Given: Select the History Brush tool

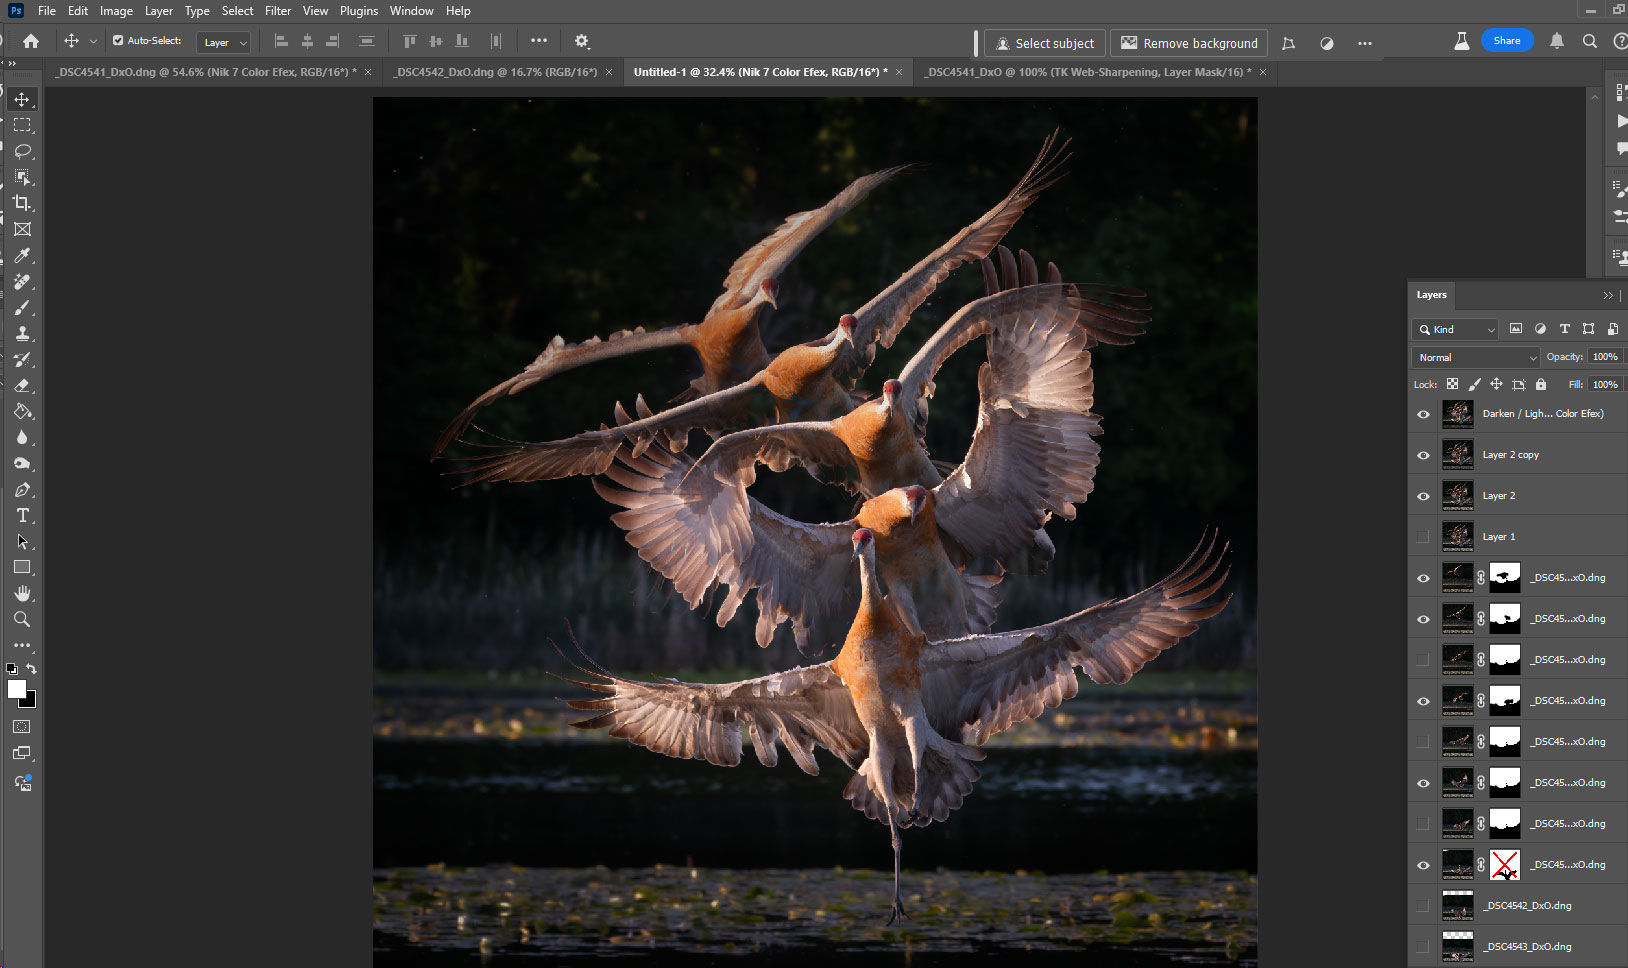Looking at the screenshot, I should point(22,360).
